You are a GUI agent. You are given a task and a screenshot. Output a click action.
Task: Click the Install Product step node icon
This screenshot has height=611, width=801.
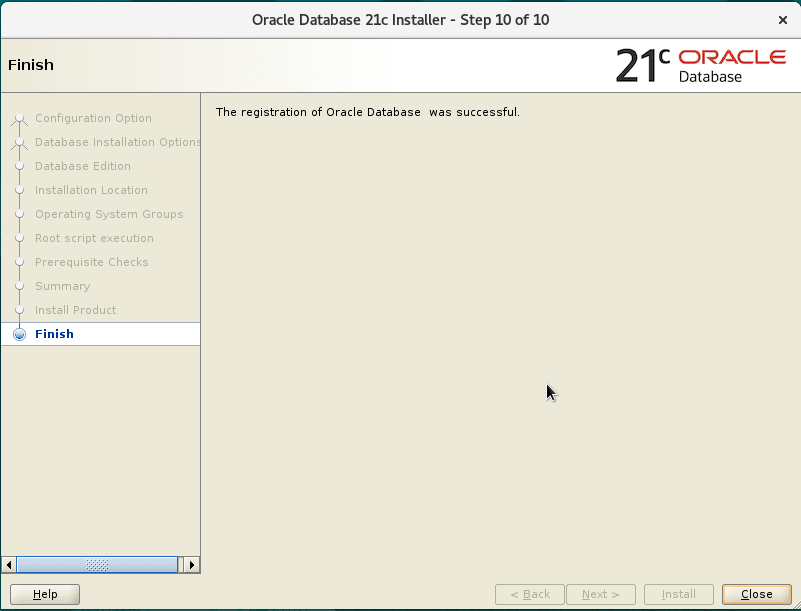pos(19,310)
